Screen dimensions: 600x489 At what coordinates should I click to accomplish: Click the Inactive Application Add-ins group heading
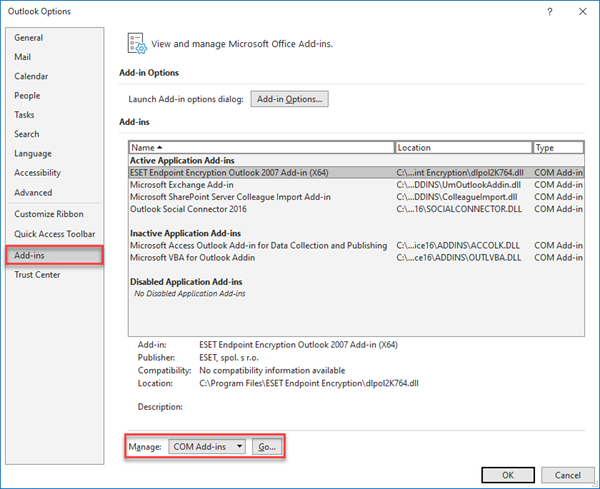click(186, 233)
